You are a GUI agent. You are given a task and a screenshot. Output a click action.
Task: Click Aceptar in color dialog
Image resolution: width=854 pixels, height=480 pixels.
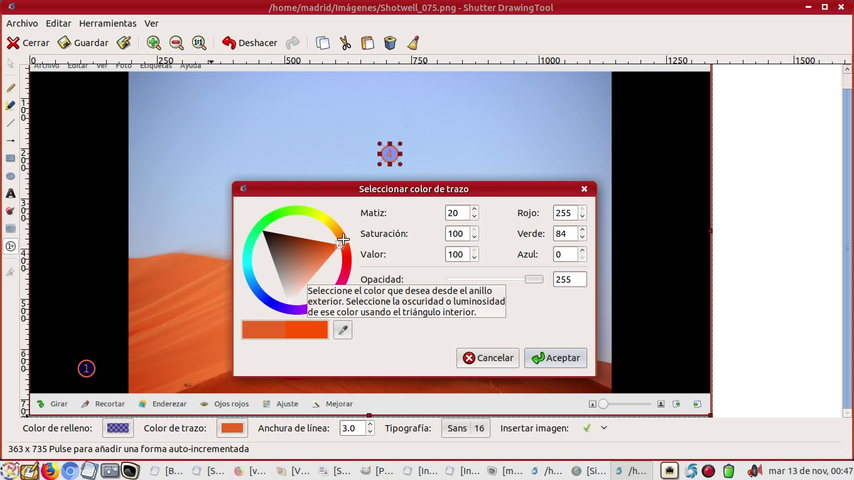[556, 358]
